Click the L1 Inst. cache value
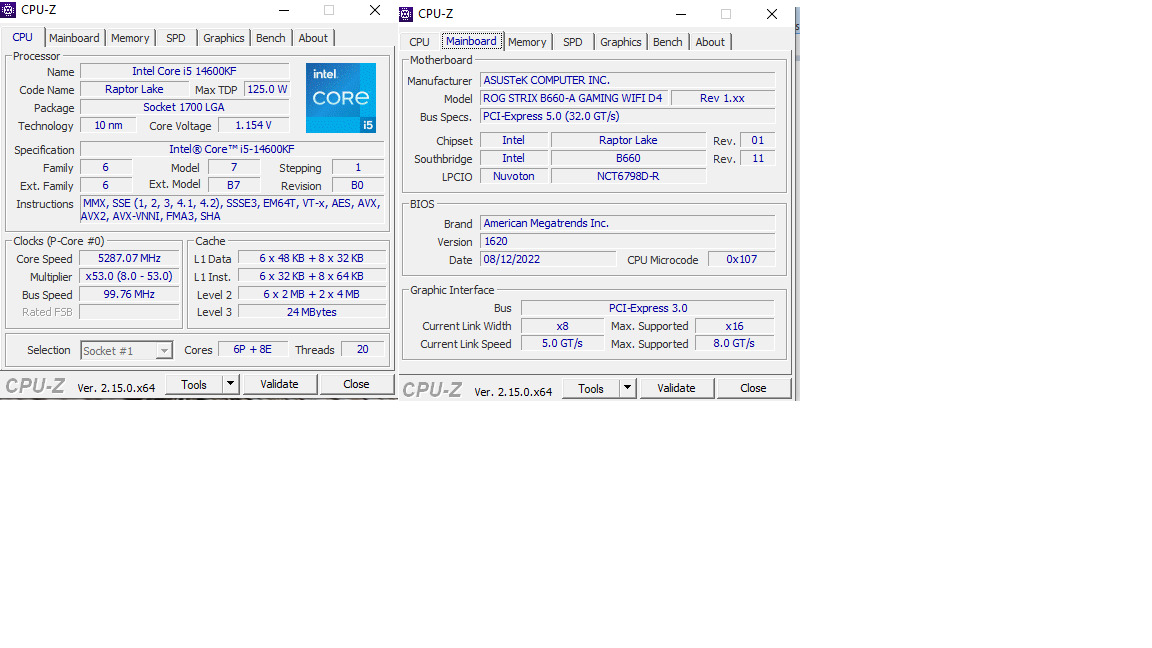The height and width of the screenshot is (648, 1152). click(312, 276)
